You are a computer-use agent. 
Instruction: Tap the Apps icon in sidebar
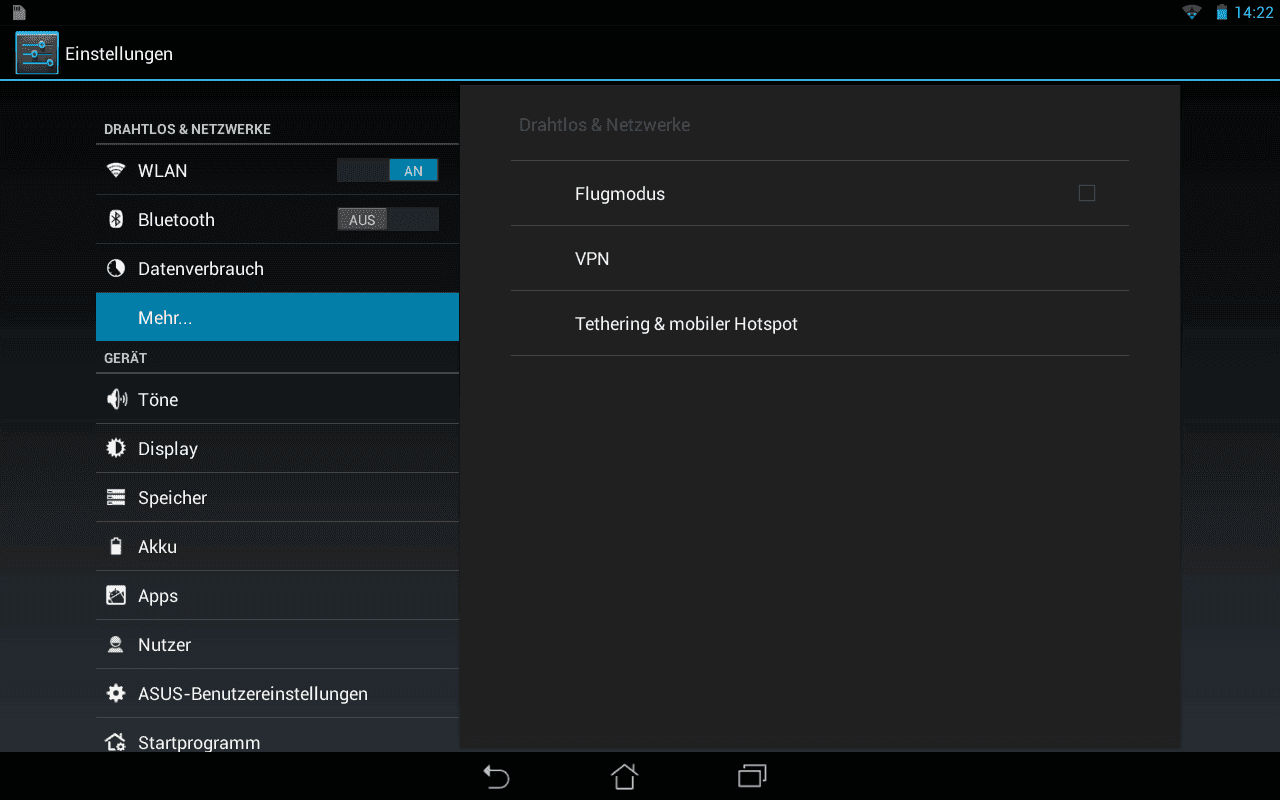(116, 595)
